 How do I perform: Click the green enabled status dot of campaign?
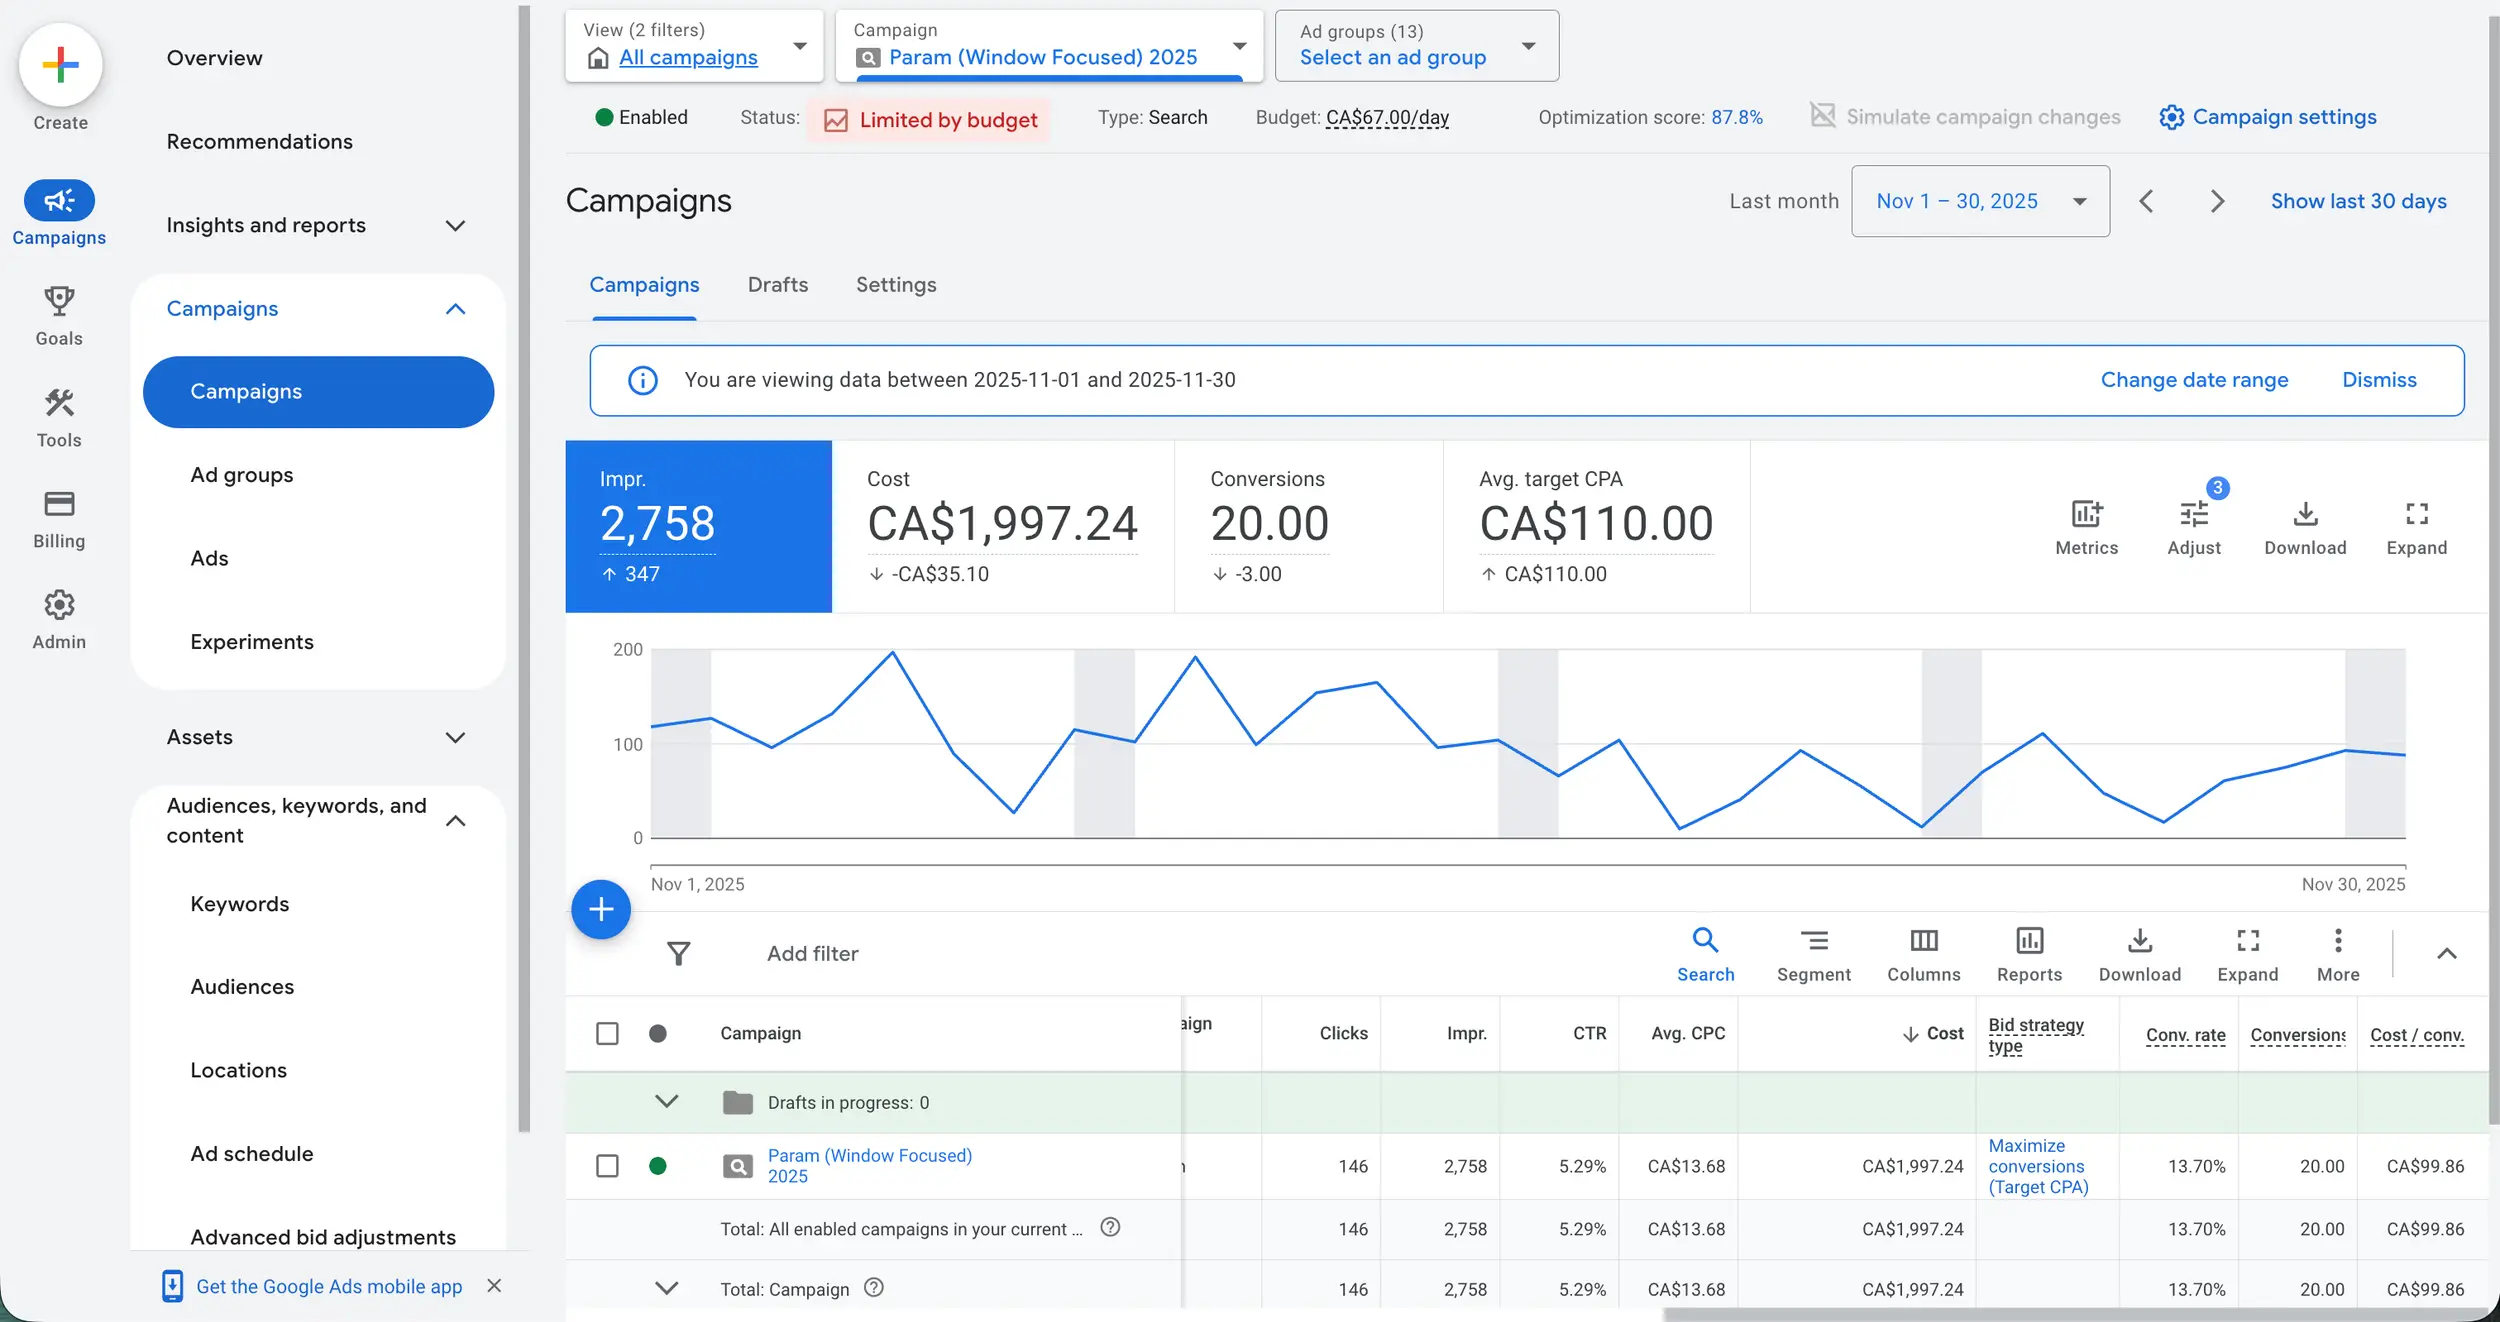[657, 1166]
